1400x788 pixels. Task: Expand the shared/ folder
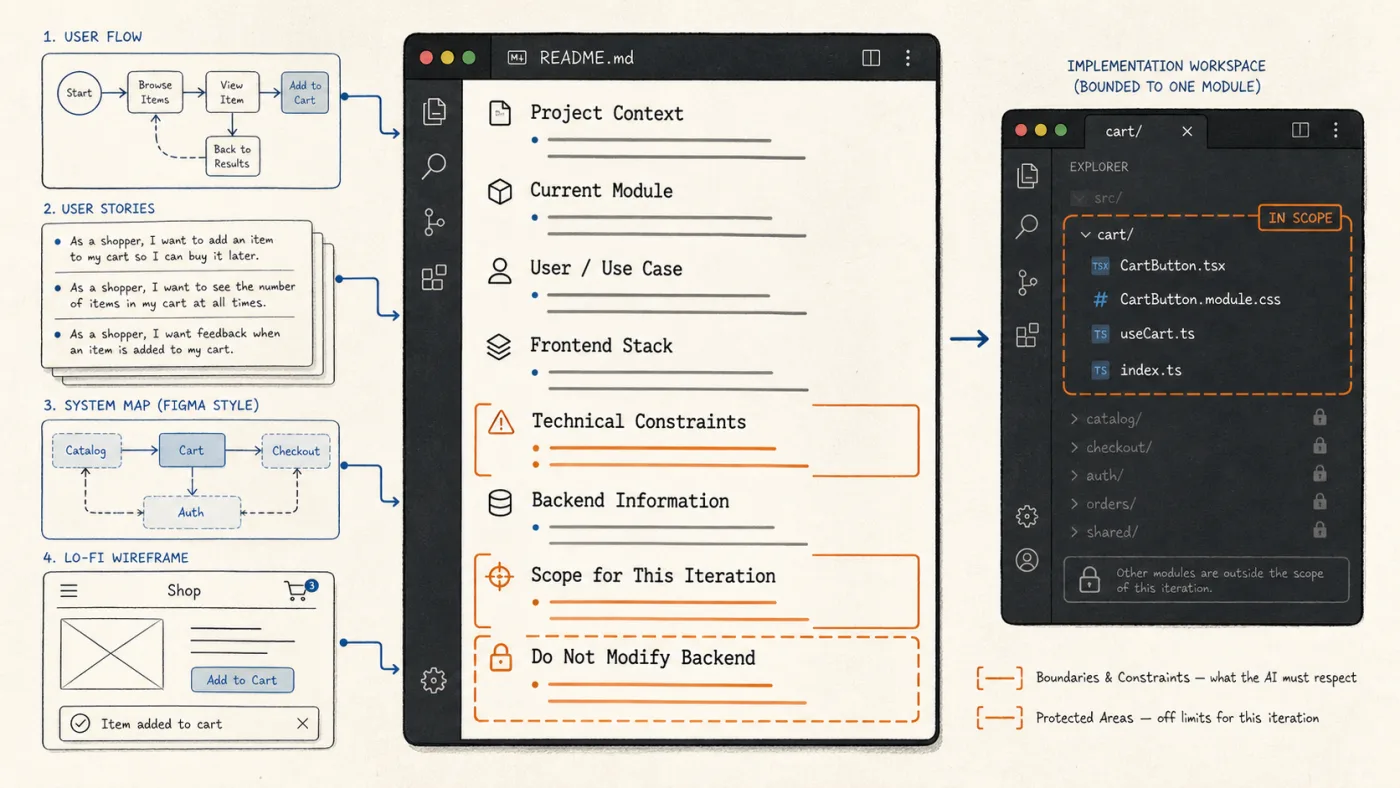(x=1075, y=531)
